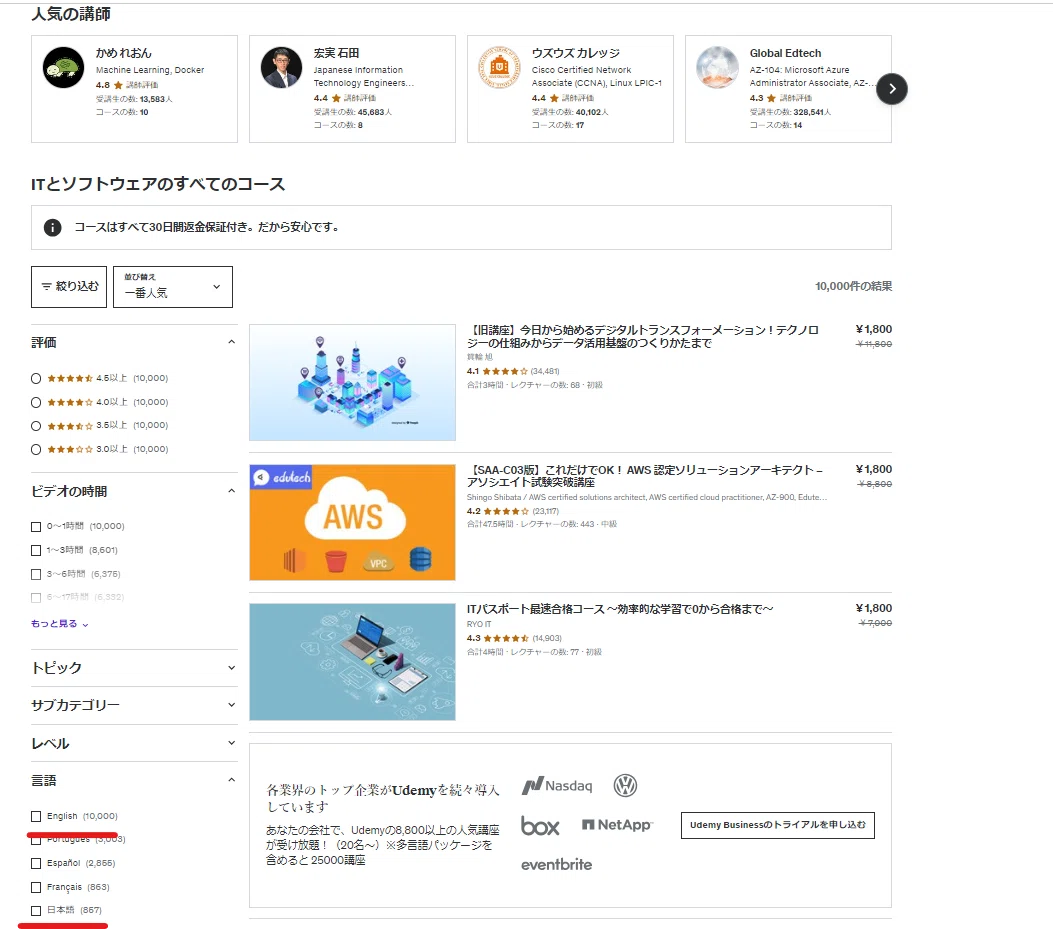This screenshot has height=929, width=1053.
Task: Click Udemy Businessのトライアルを申し込む button
Action: click(778, 825)
